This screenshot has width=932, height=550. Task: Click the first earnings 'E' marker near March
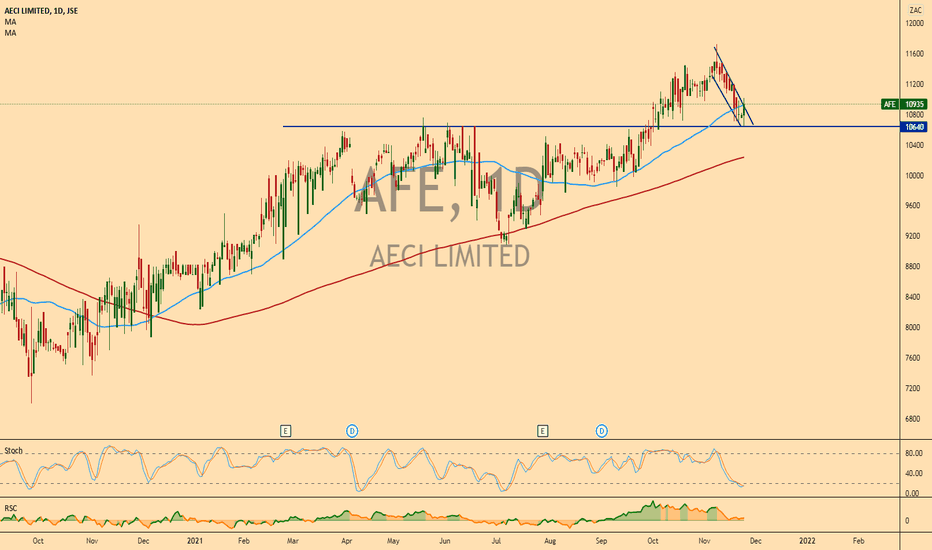tap(285, 430)
